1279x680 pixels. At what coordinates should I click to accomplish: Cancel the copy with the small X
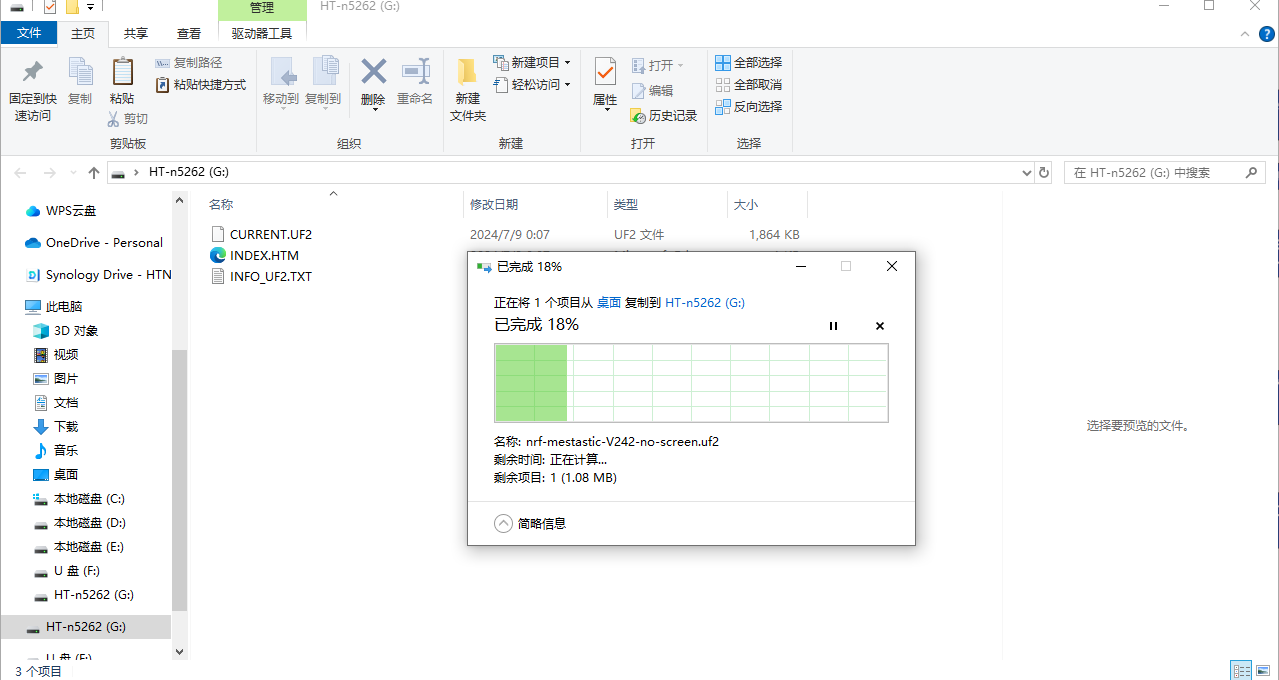click(x=880, y=326)
